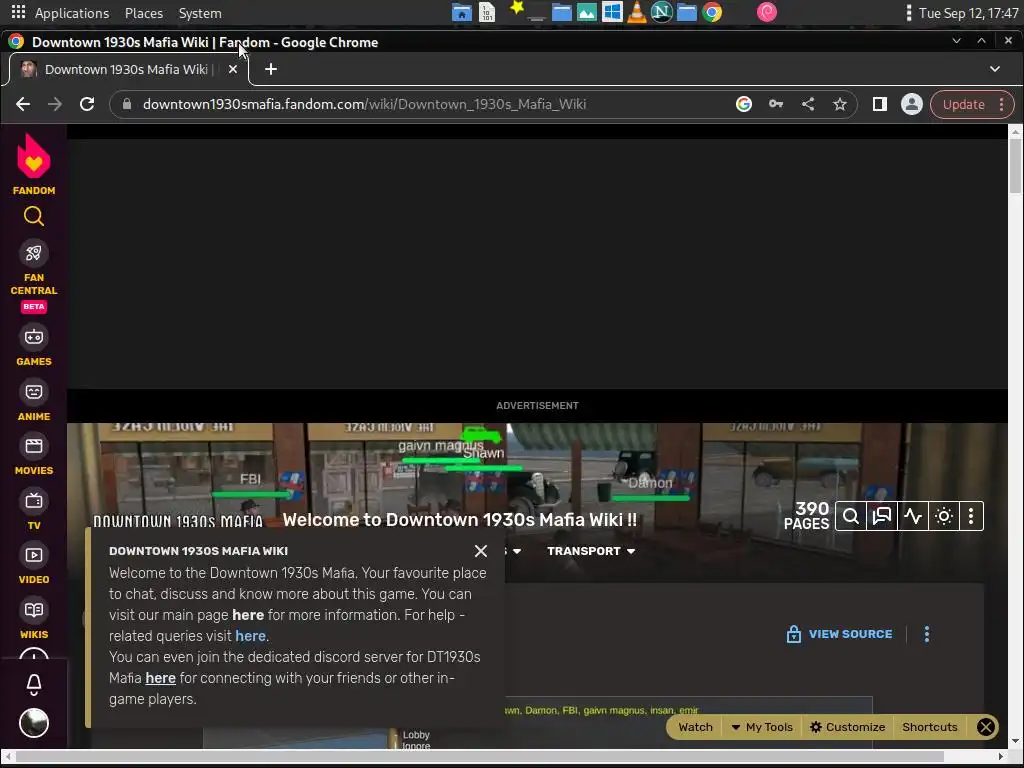Click the vertical page scrollbar thumb
This screenshot has height=768, width=1024.
tap(1015, 165)
